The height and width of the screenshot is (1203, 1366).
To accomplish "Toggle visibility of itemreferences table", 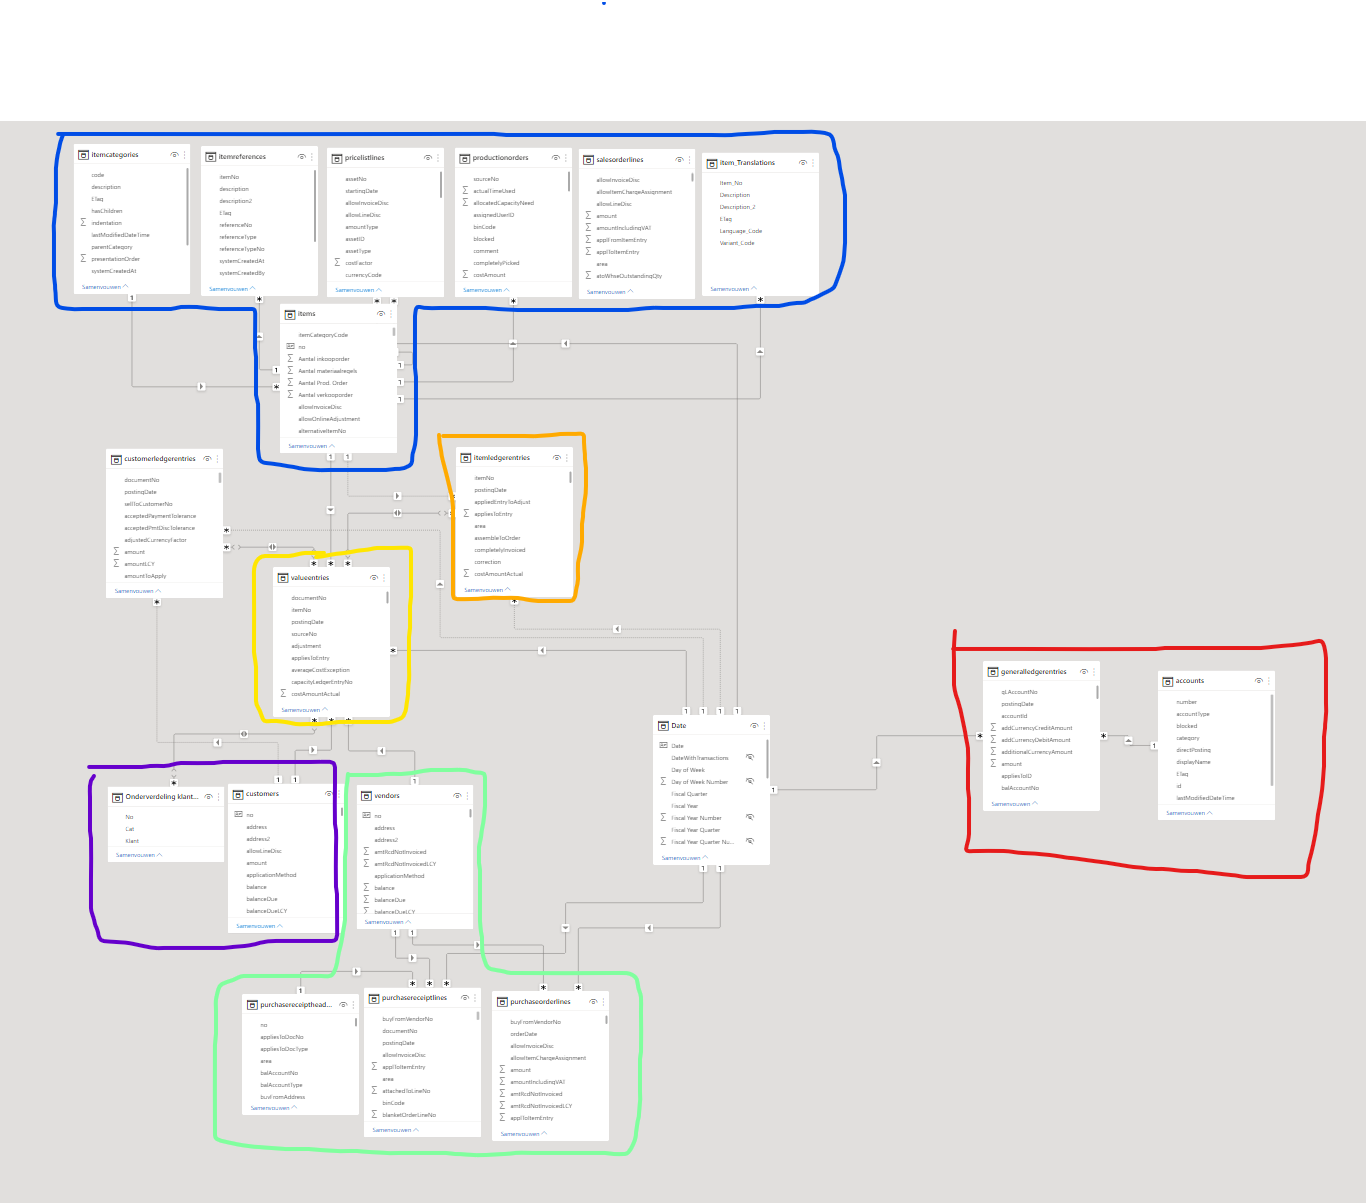I will 302,157.
